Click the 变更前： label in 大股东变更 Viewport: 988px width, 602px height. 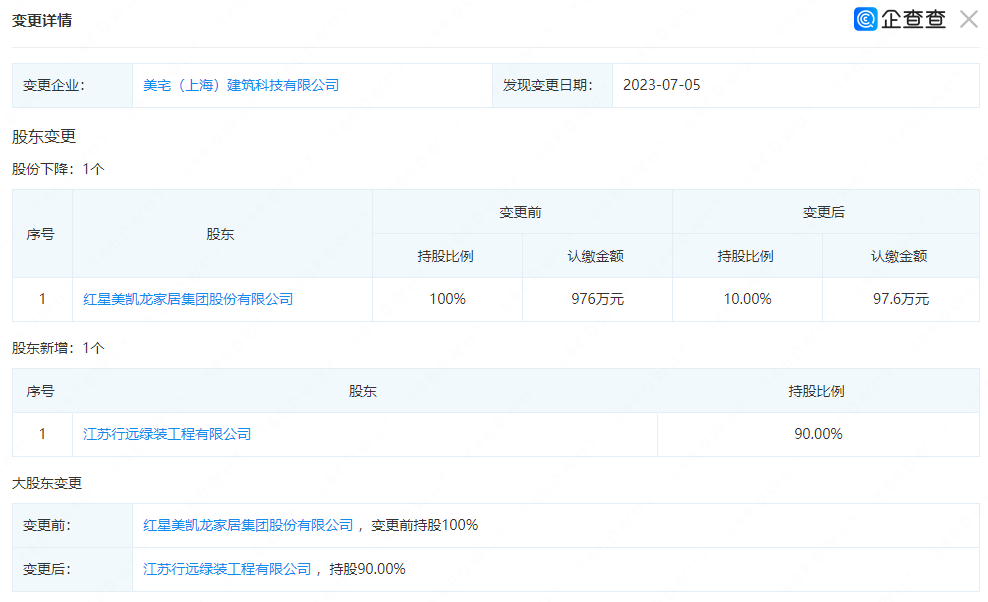(x=47, y=525)
